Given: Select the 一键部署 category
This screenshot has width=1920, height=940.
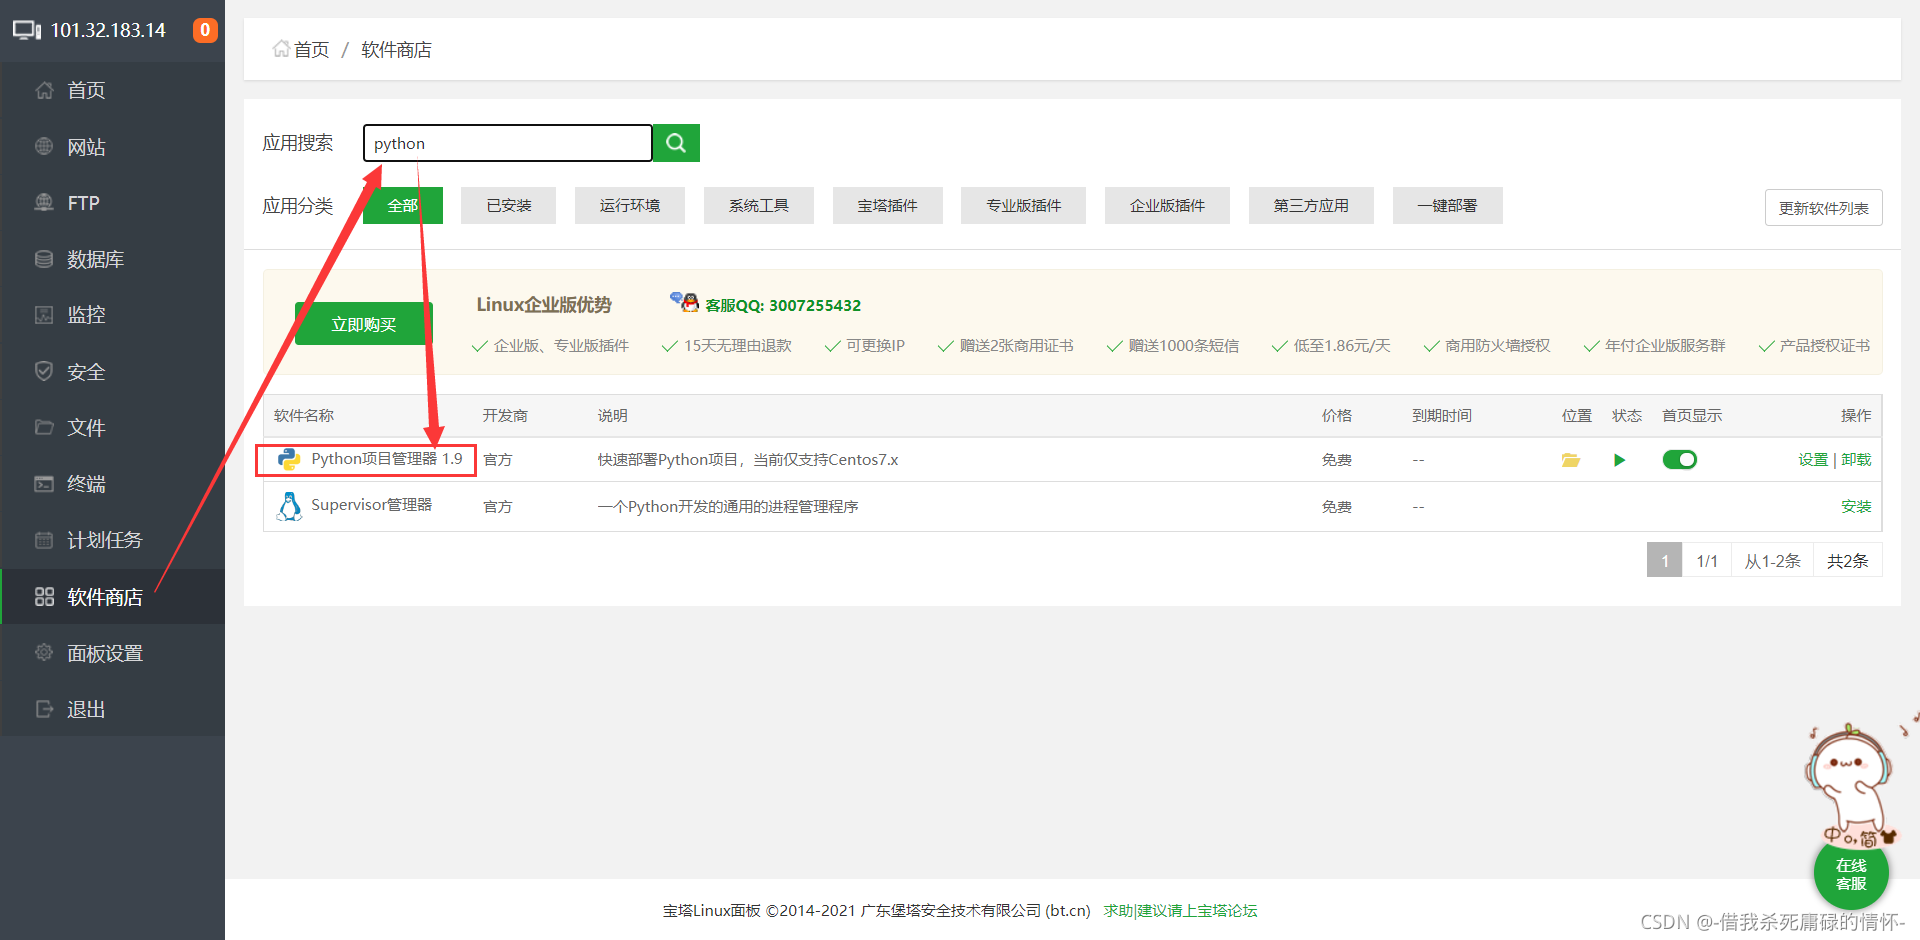Looking at the screenshot, I should tap(1447, 205).
